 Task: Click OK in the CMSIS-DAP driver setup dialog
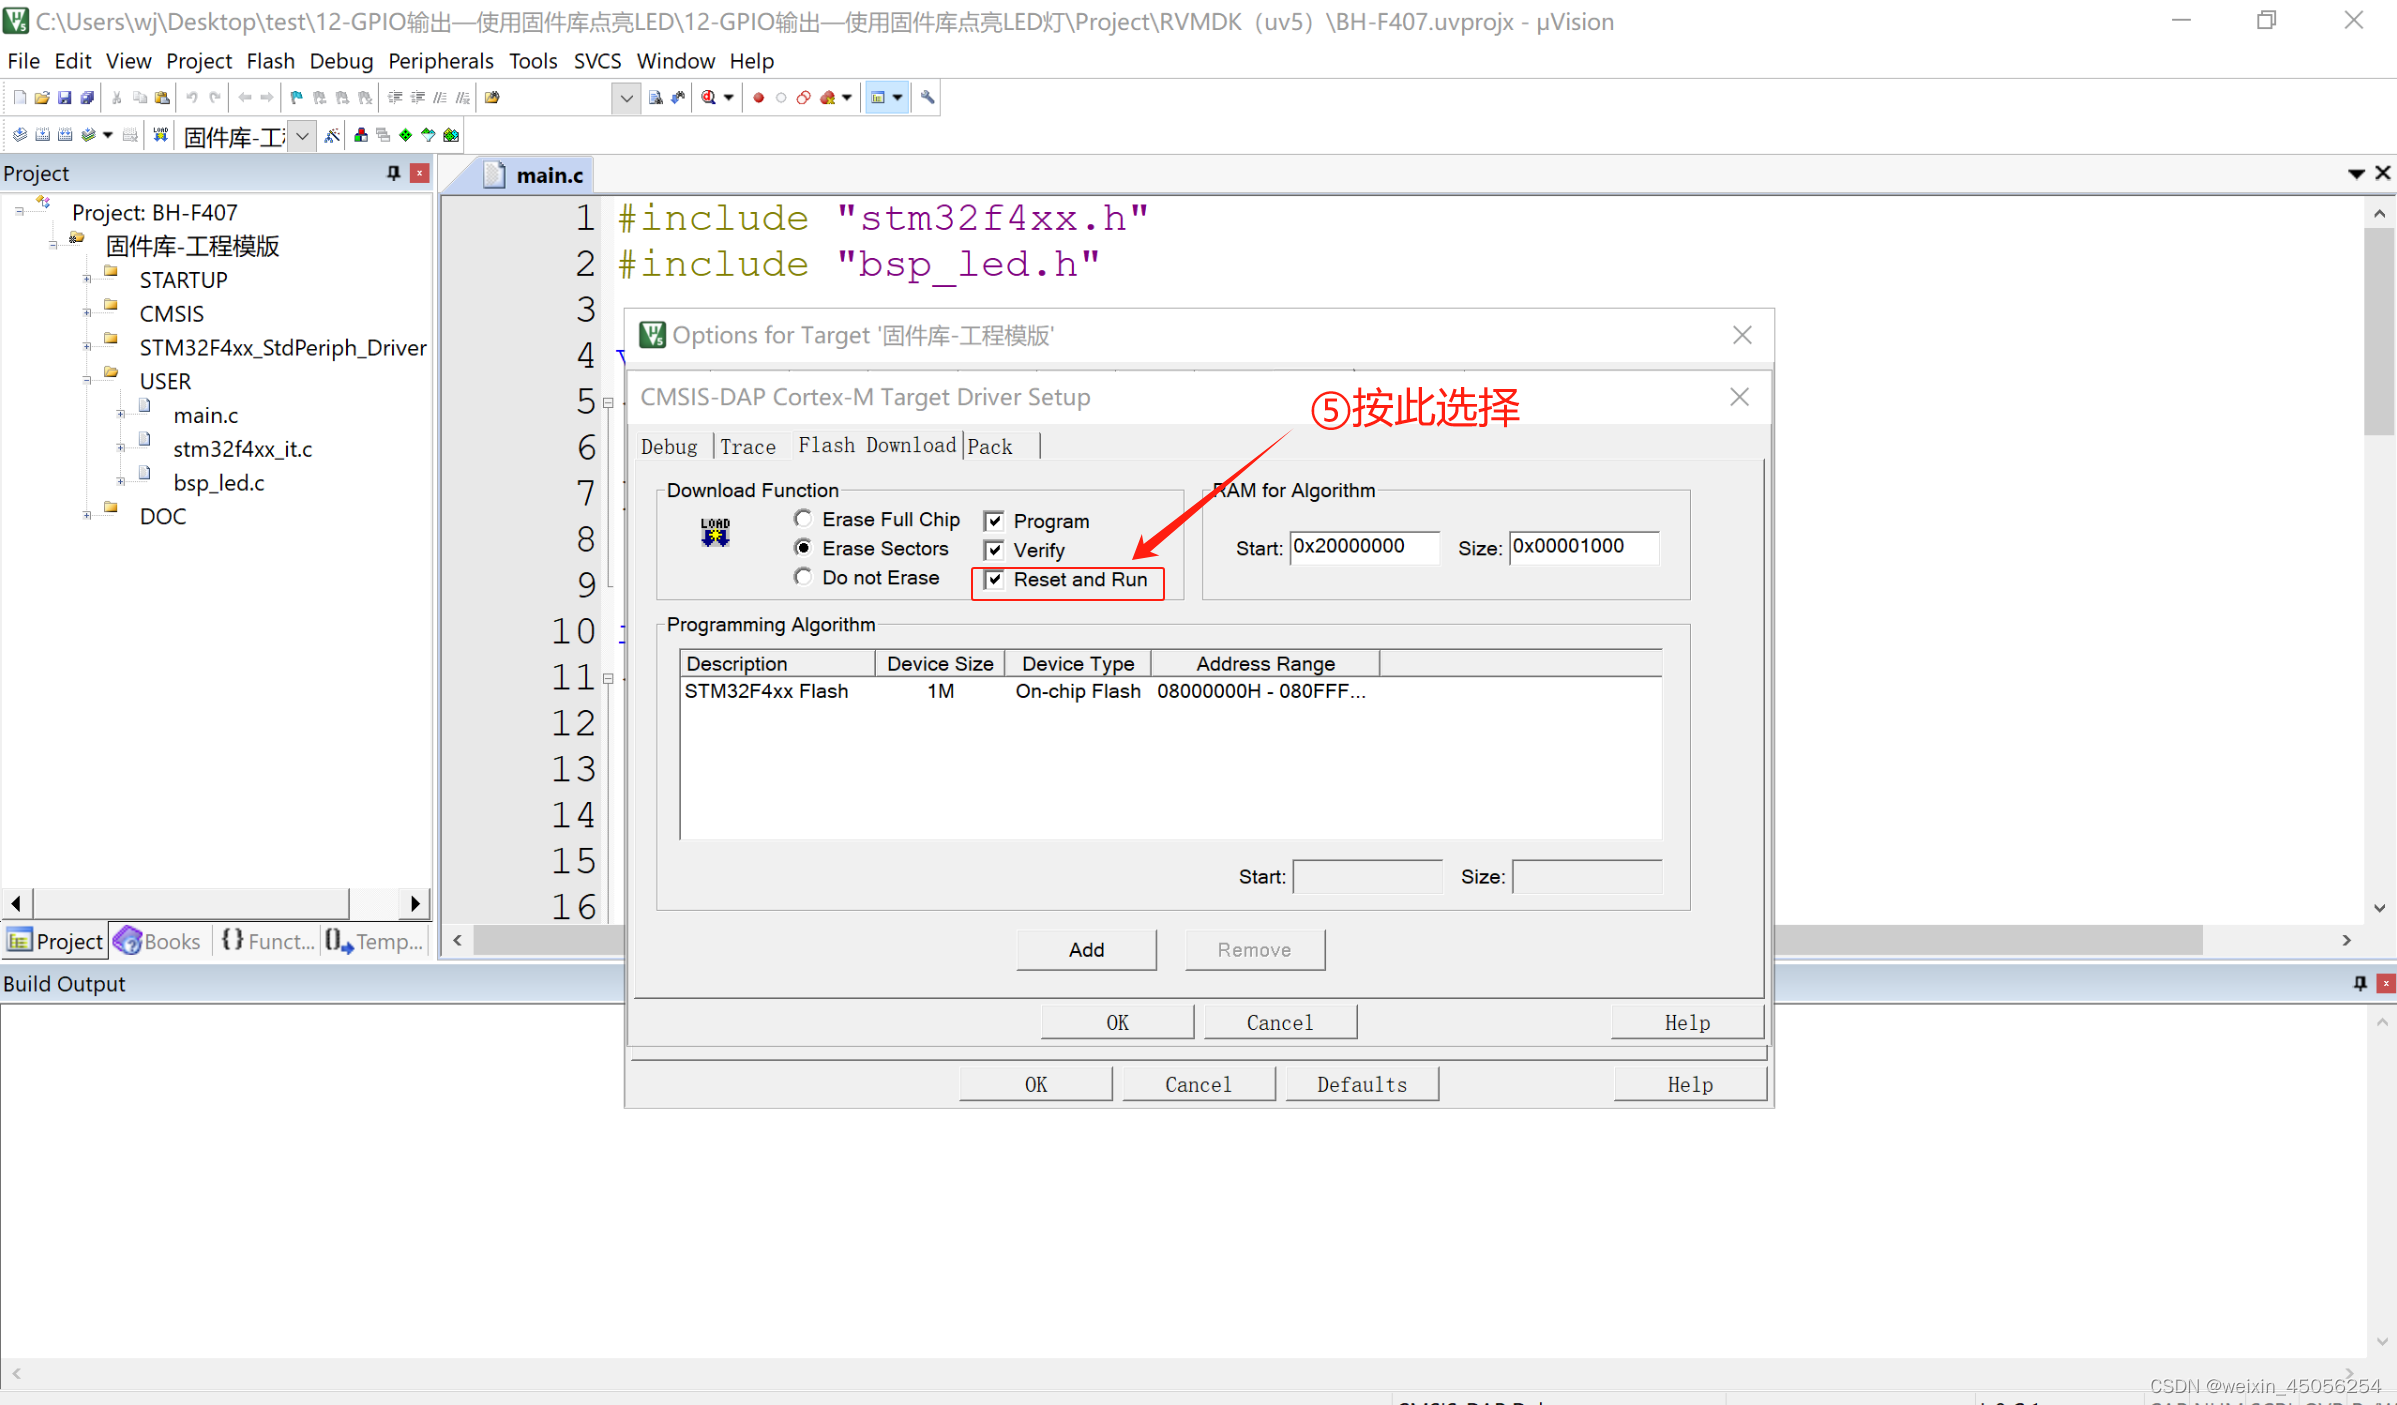click(x=1117, y=1022)
